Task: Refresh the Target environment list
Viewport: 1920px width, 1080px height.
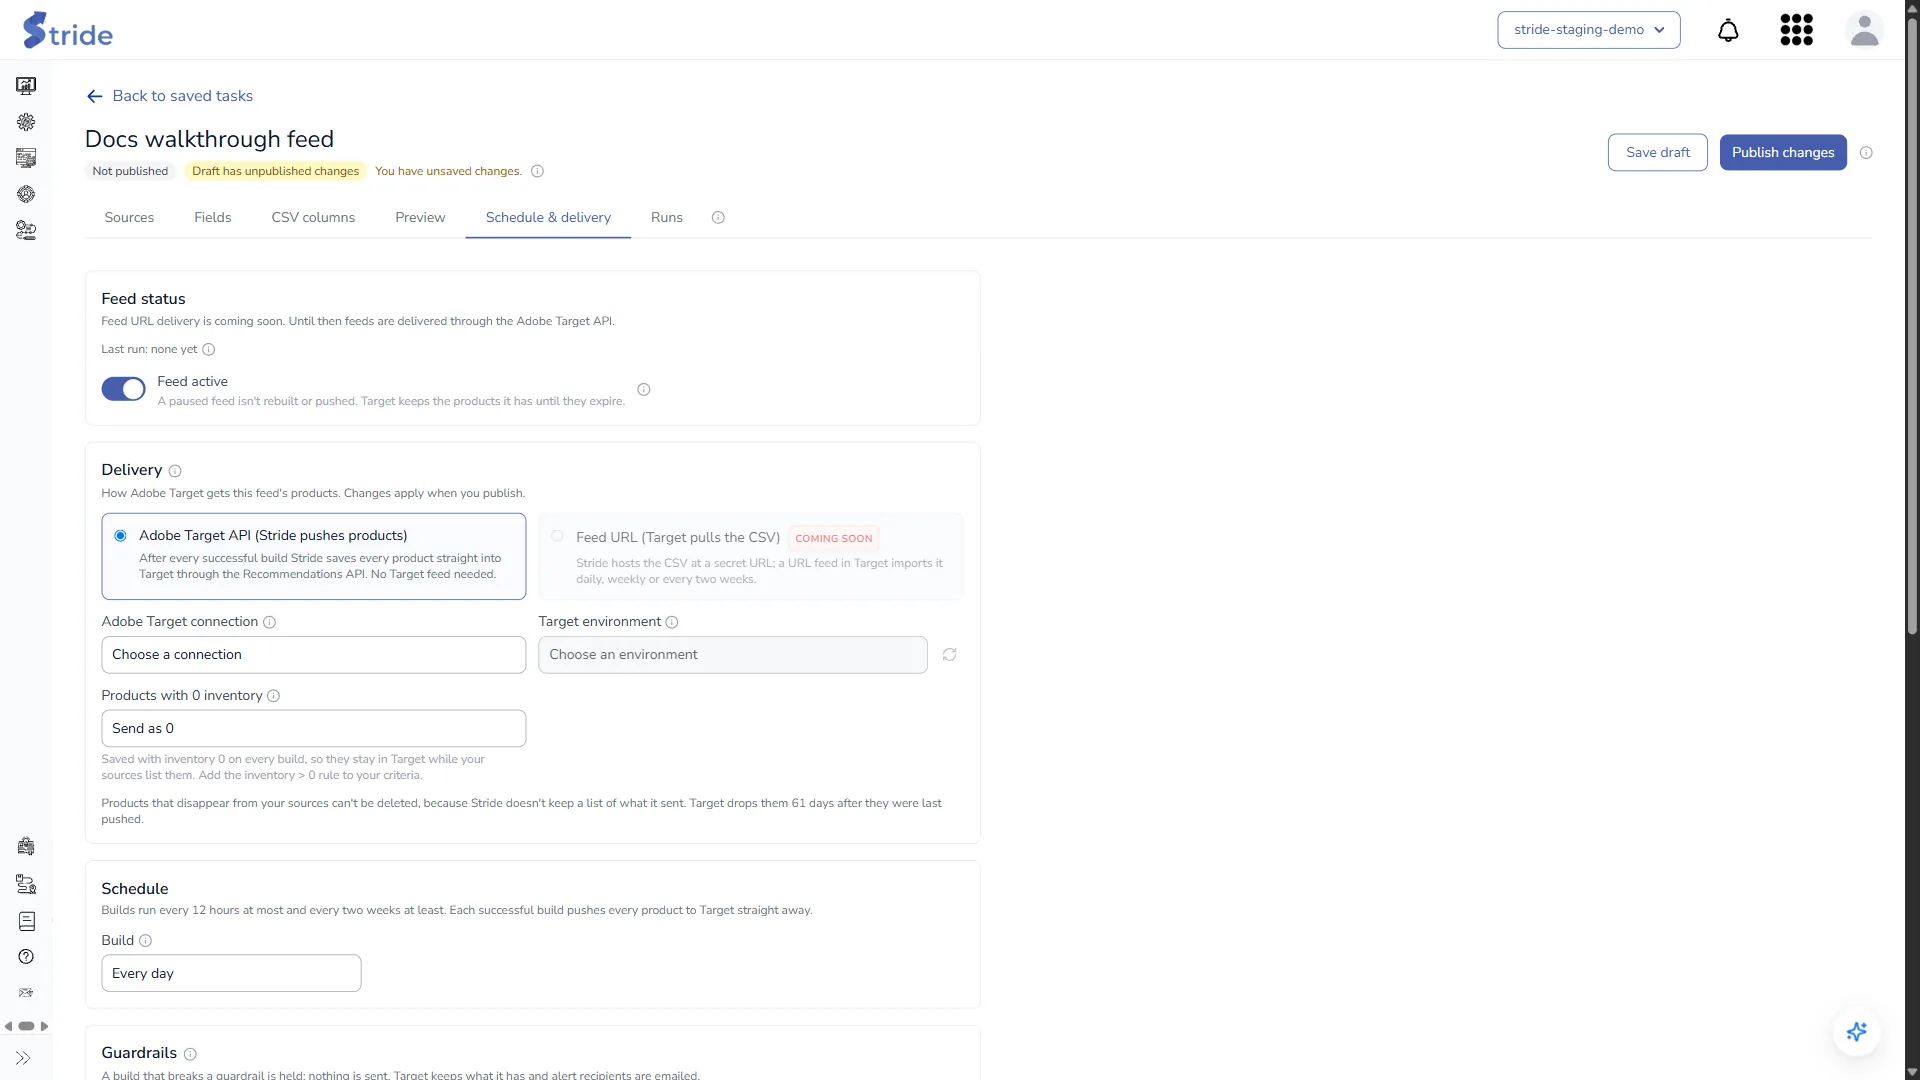Action: pos(949,655)
